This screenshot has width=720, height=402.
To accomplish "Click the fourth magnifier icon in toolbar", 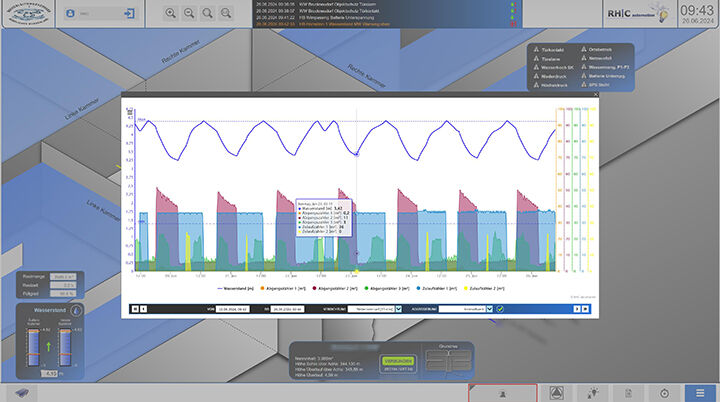I will click(x=226, y=13).
